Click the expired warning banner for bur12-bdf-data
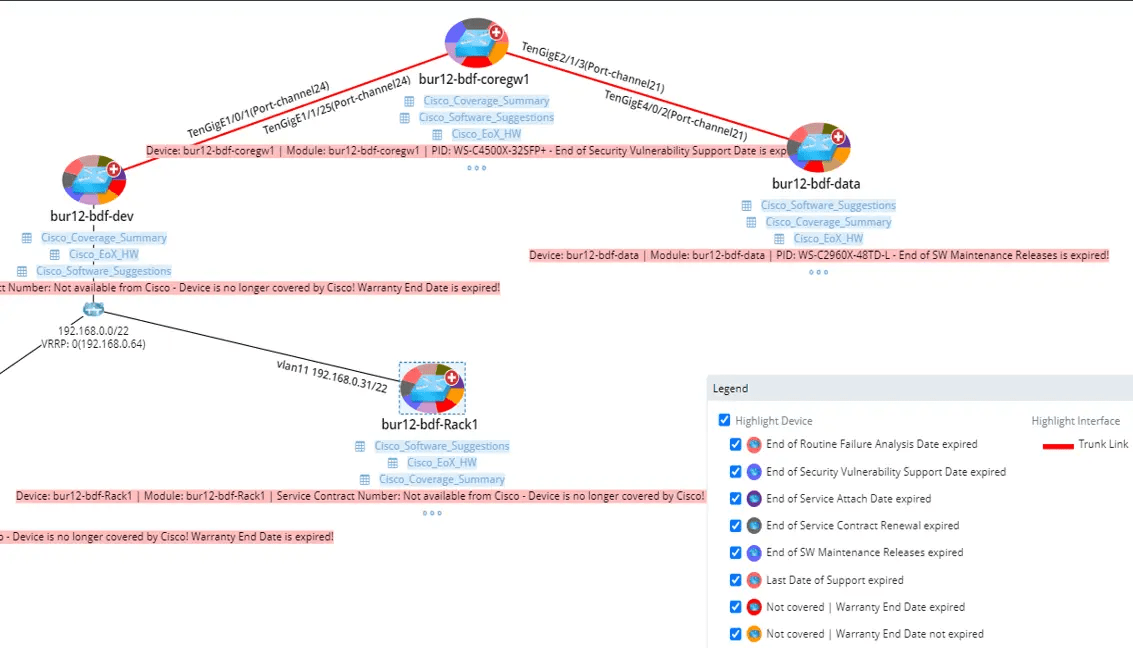 click(819, 255)
